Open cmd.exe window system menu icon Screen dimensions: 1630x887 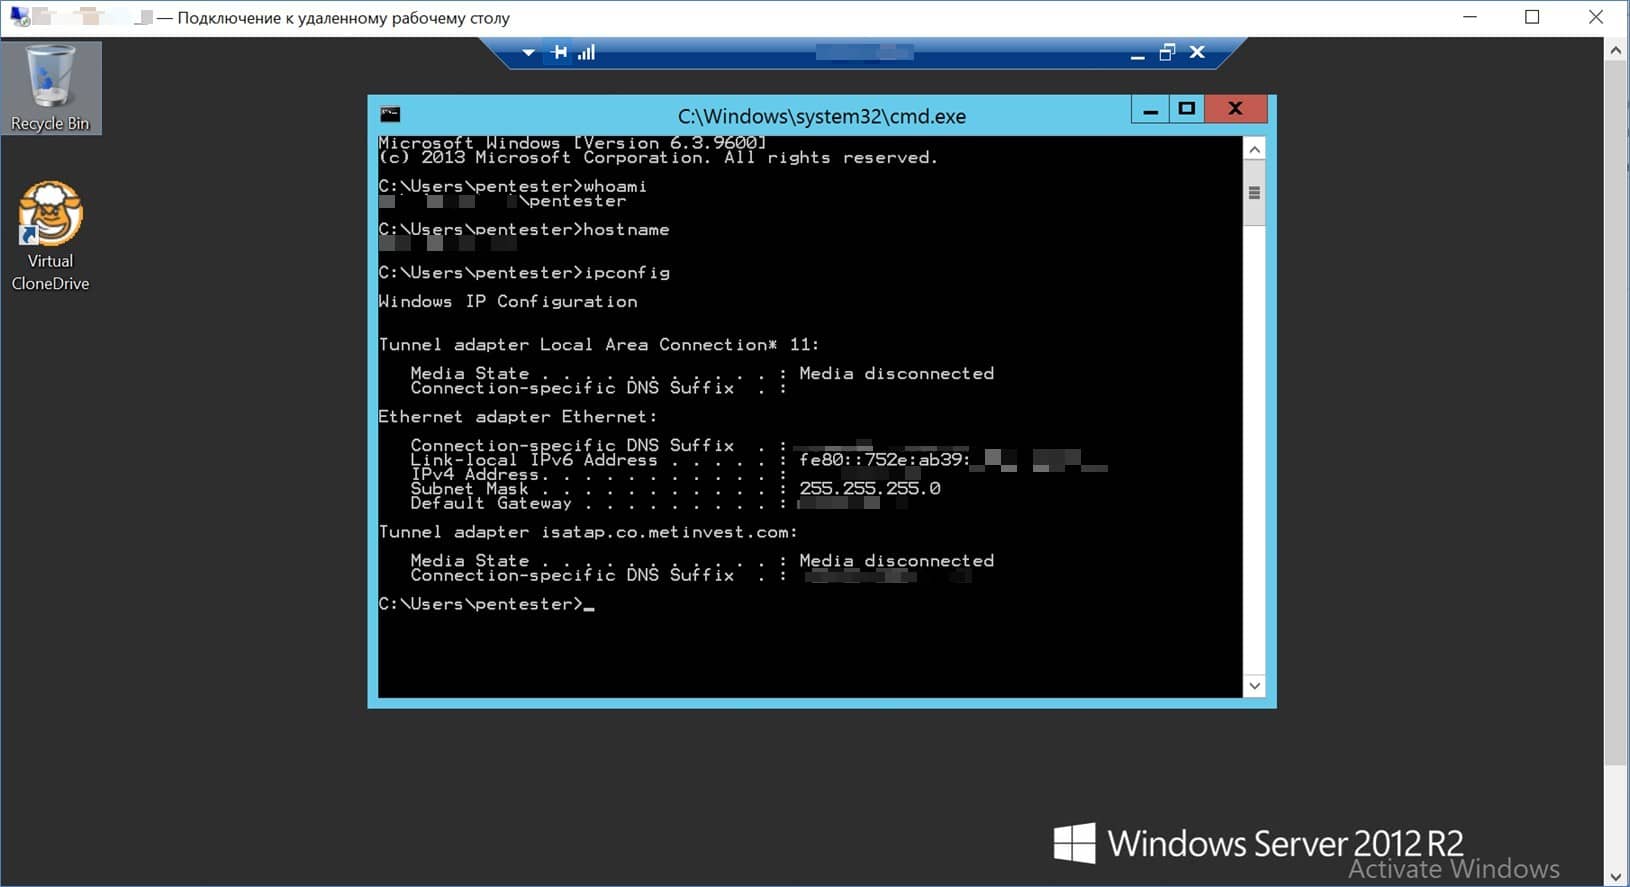click(x=390, y=114)
